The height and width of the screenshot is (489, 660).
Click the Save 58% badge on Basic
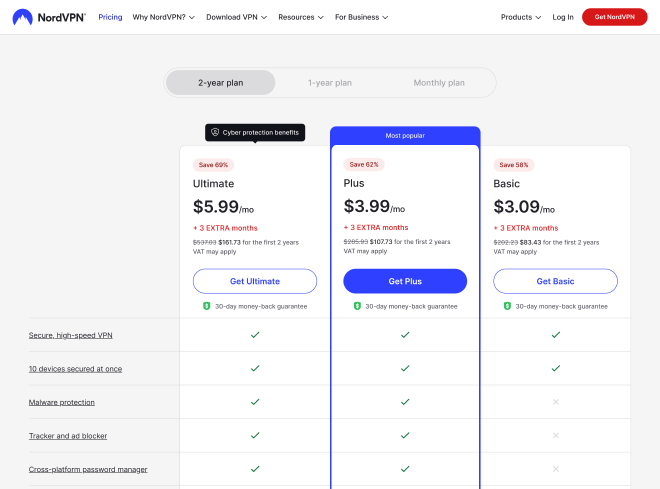(x=514, y=165)
